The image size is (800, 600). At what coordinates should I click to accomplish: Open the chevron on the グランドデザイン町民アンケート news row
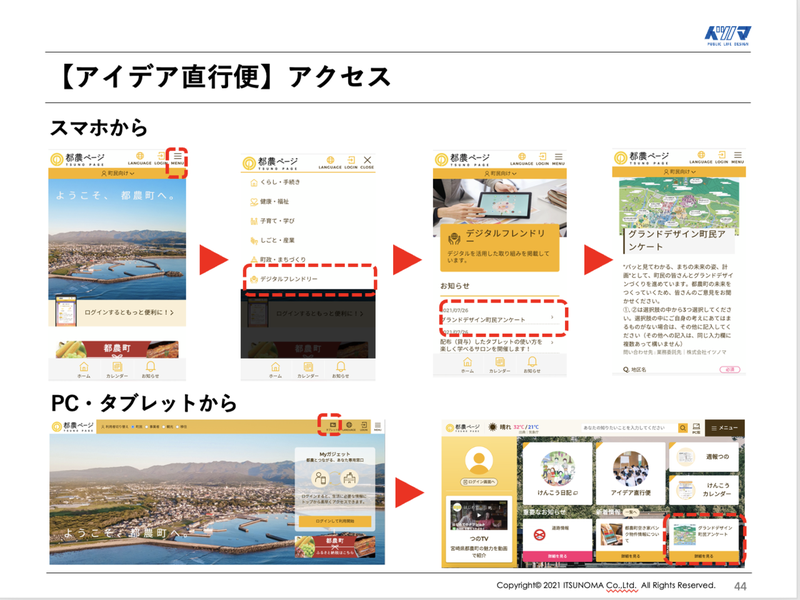coord(552,317)
